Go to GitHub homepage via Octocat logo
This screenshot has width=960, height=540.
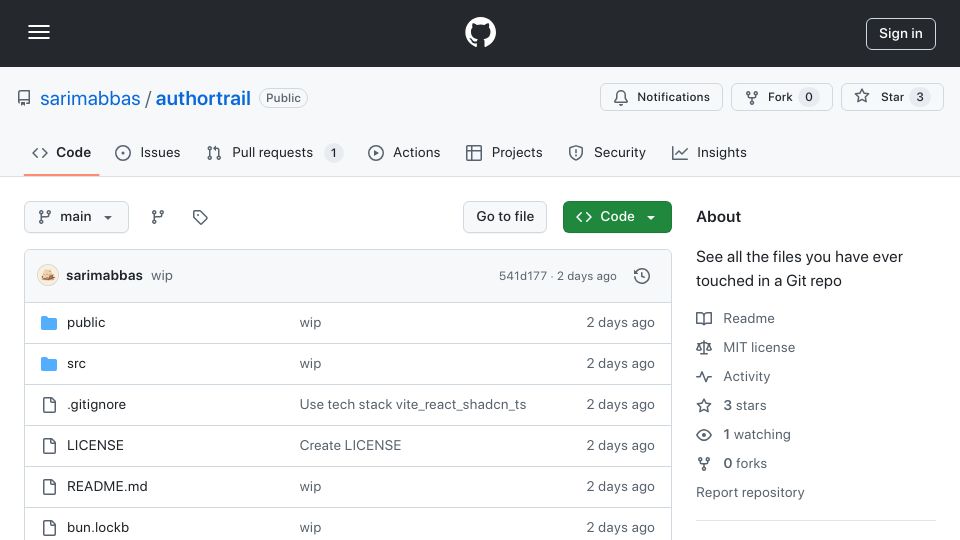(480, 32)
